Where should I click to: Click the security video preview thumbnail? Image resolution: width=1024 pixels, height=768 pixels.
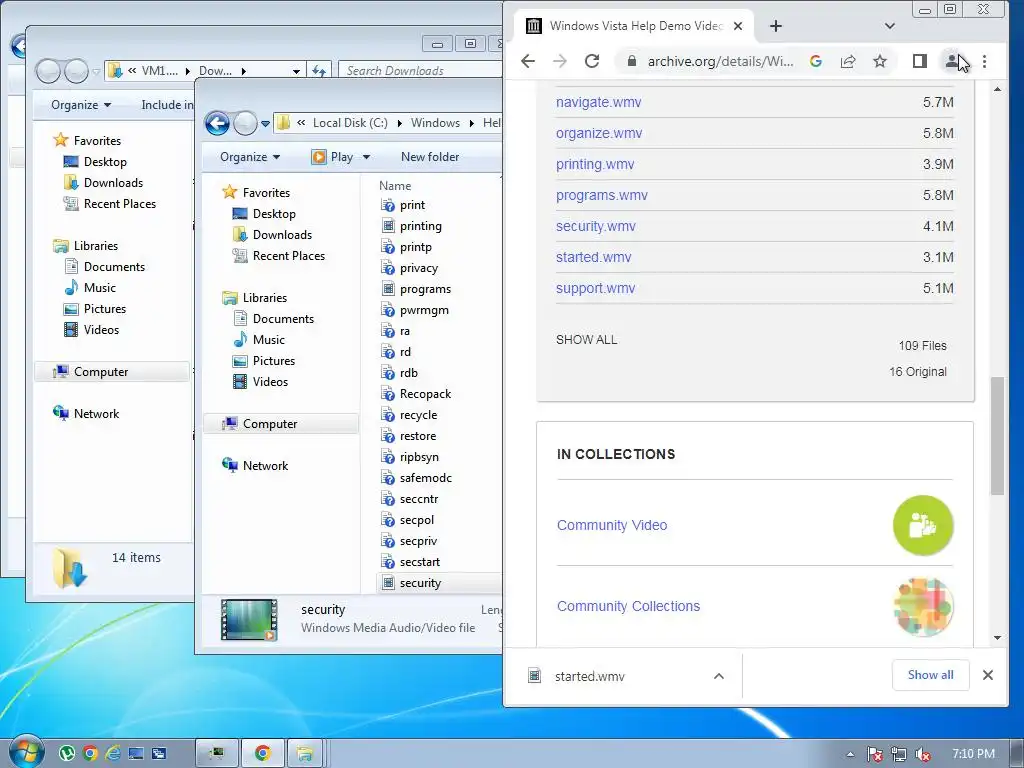249,620
